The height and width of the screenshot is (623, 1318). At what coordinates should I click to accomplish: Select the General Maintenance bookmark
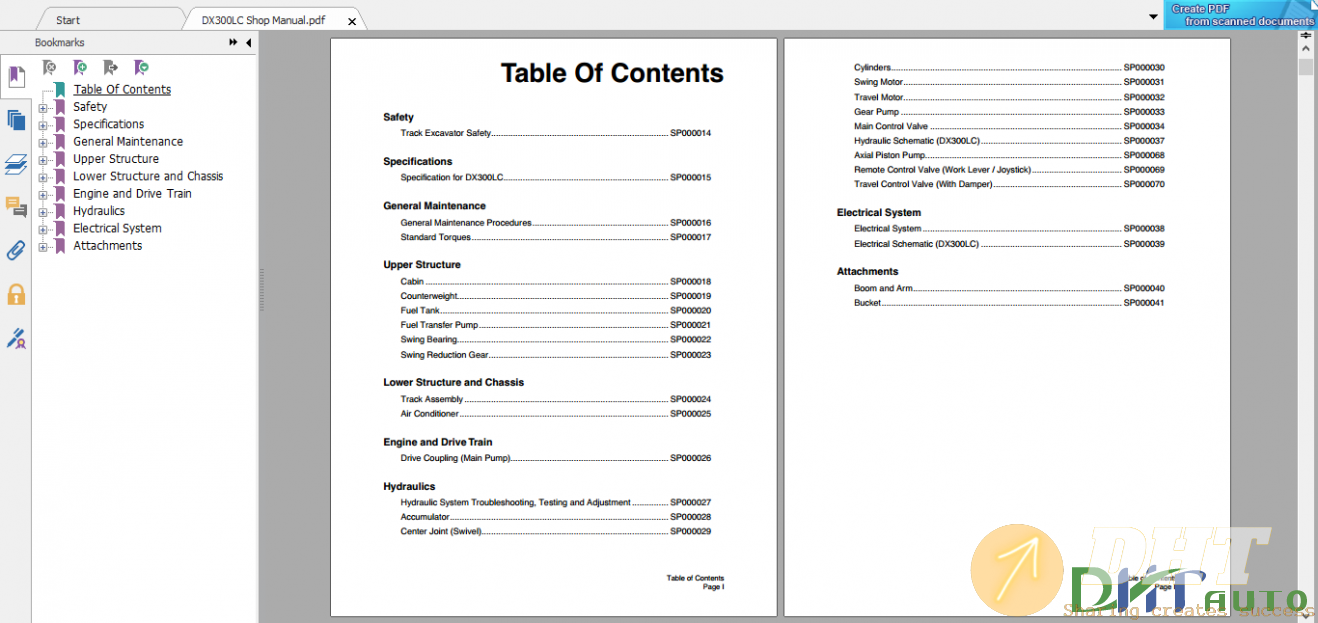[128, 142]
